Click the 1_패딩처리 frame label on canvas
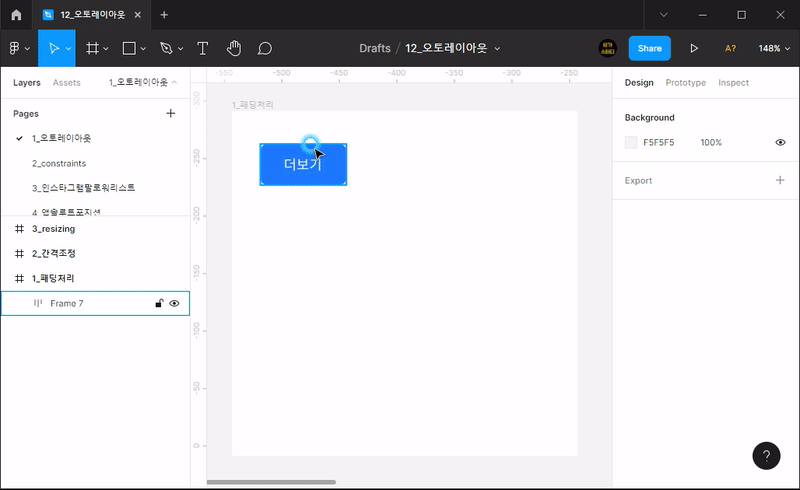The image size is (800, 490). tap(253, 105)
